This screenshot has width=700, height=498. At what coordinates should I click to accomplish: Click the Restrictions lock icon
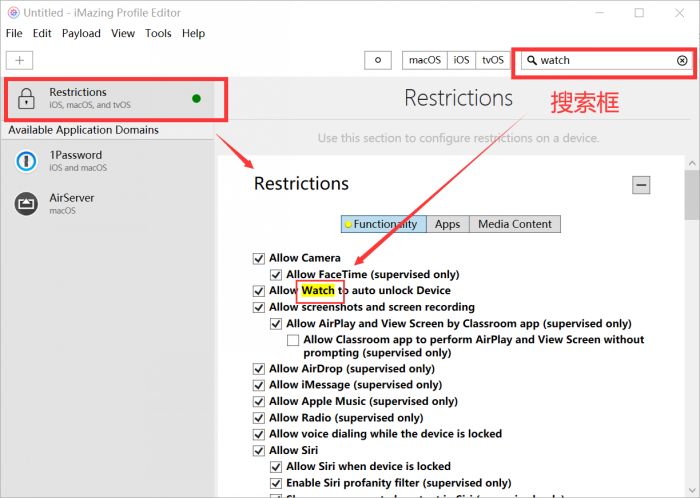(26, 98)
